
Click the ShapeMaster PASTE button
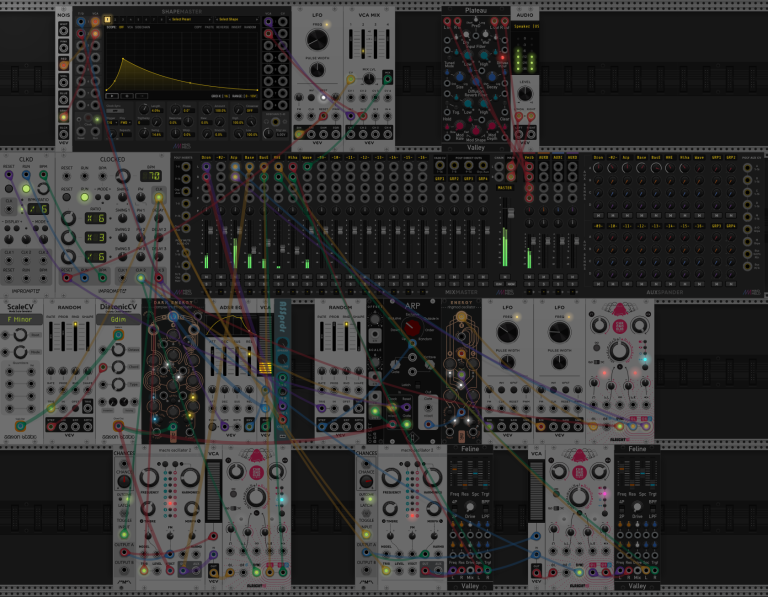tap(209, 27)
